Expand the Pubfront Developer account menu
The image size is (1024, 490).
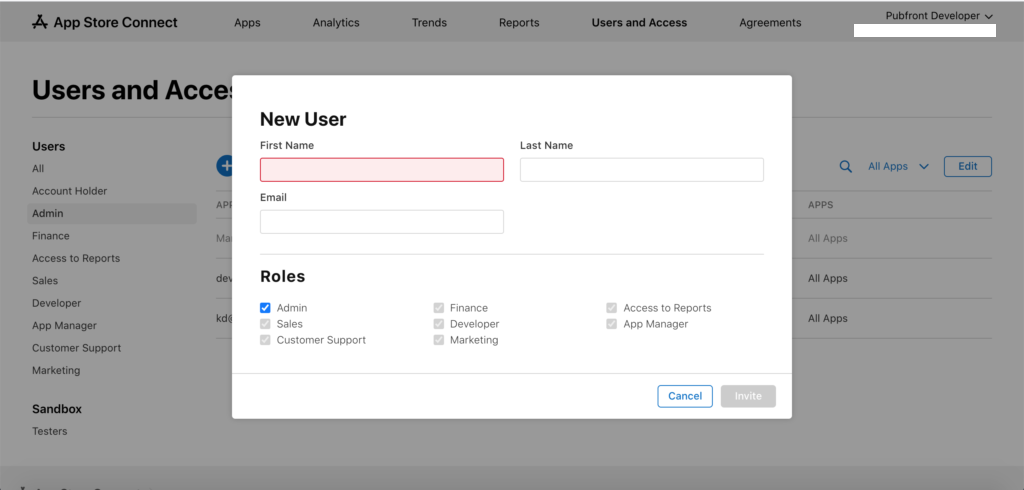939,16
